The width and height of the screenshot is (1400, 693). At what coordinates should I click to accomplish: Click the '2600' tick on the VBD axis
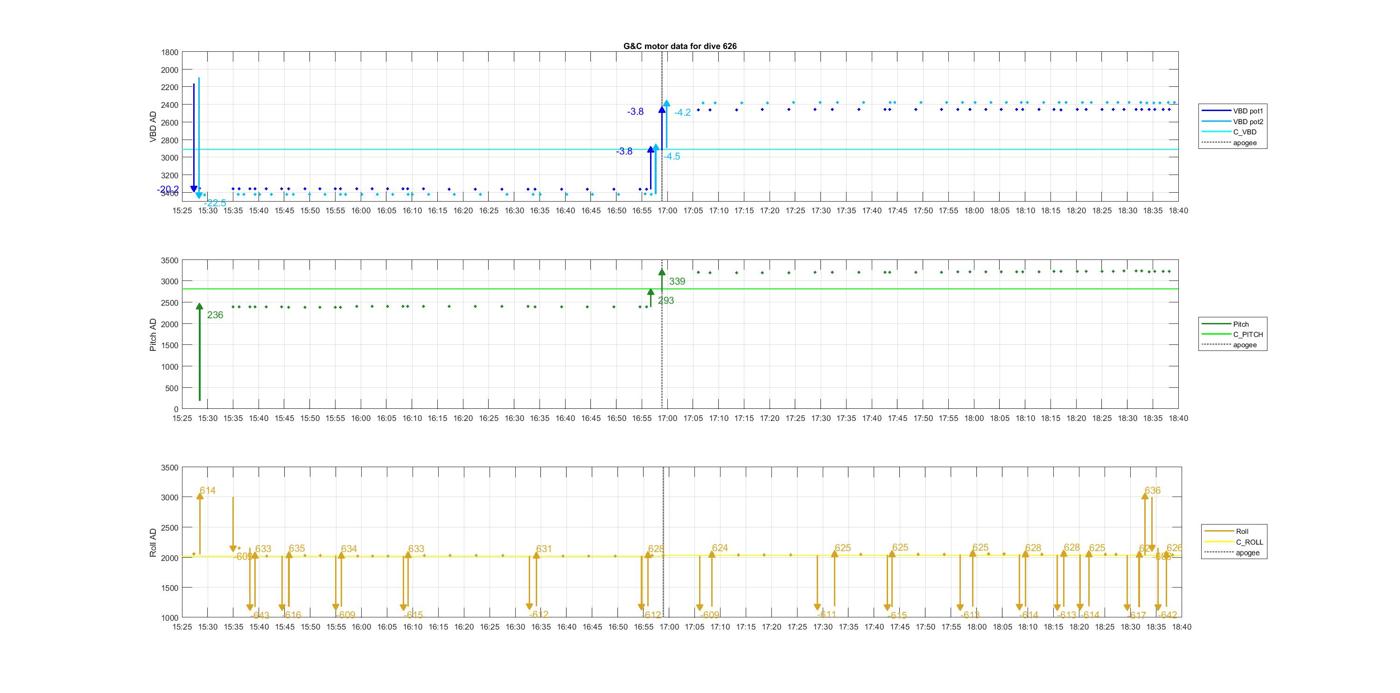point(169,122)
